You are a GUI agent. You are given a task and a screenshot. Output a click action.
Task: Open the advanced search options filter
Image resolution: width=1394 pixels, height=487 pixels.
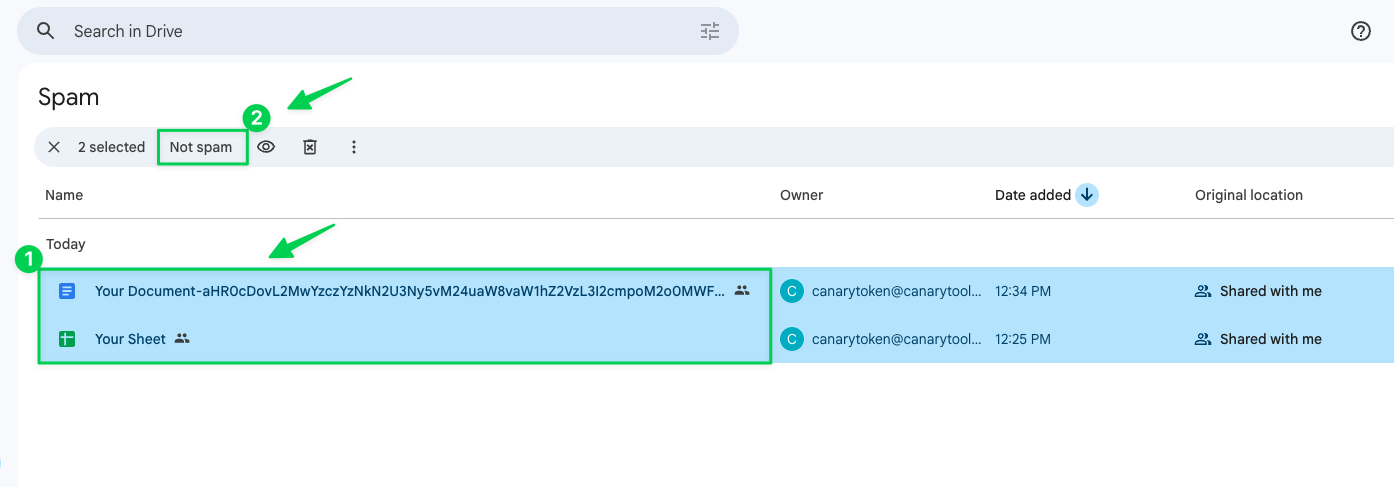(709, 31)
